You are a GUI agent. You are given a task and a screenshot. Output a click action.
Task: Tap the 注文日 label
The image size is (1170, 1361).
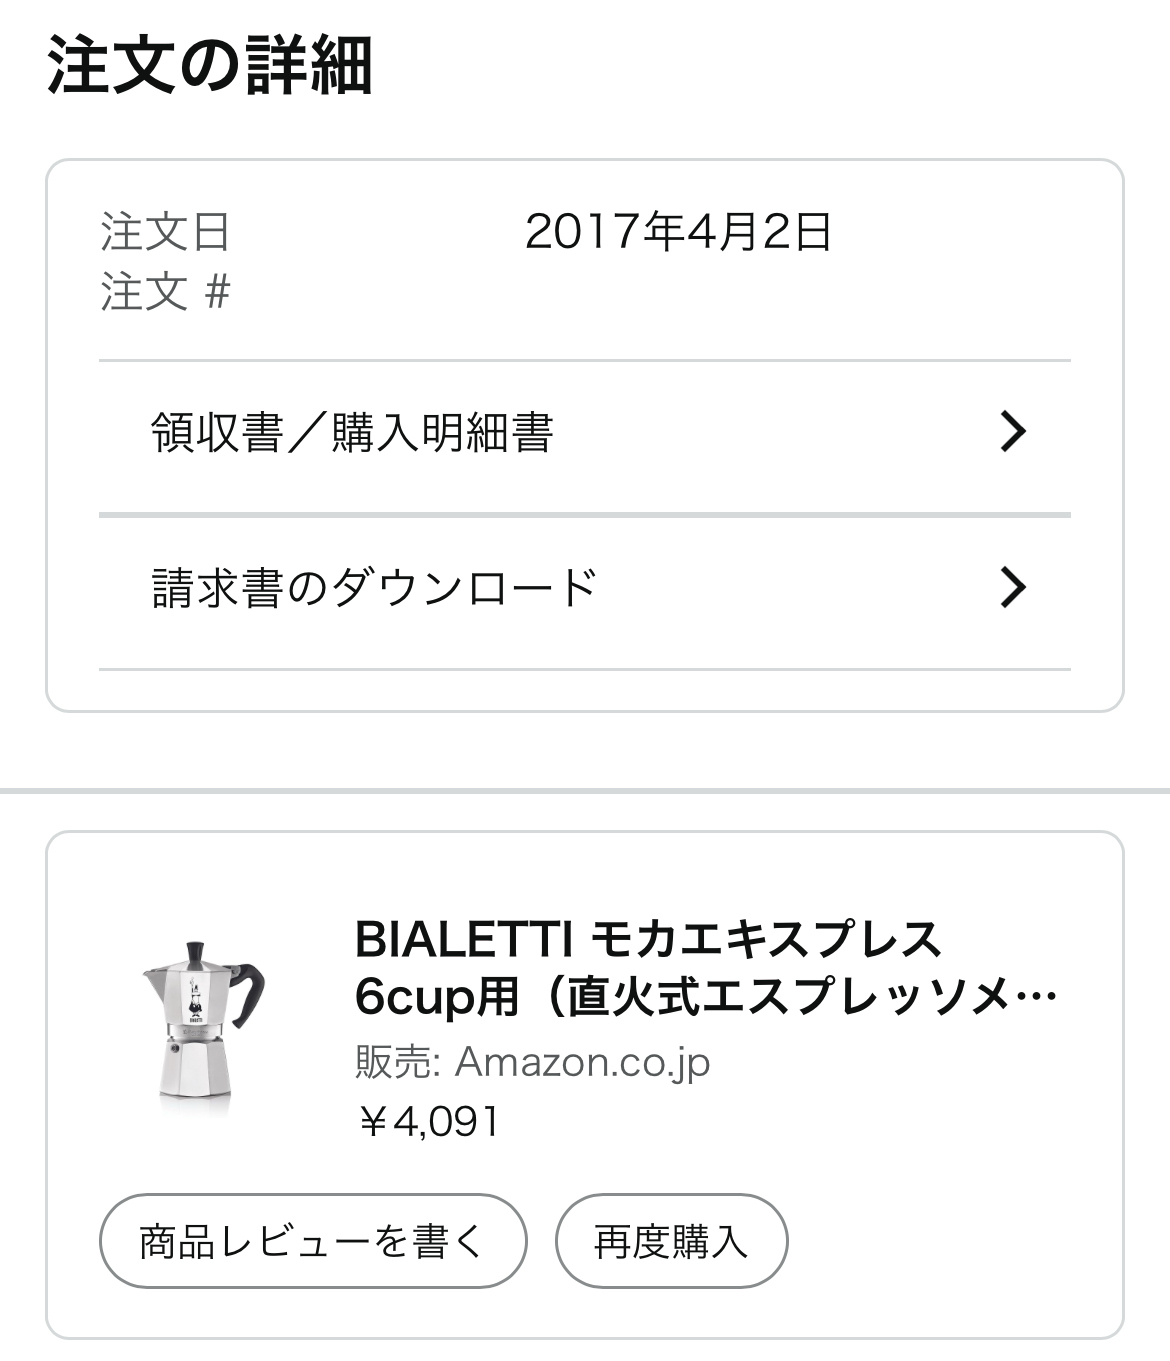click(165, 232)
